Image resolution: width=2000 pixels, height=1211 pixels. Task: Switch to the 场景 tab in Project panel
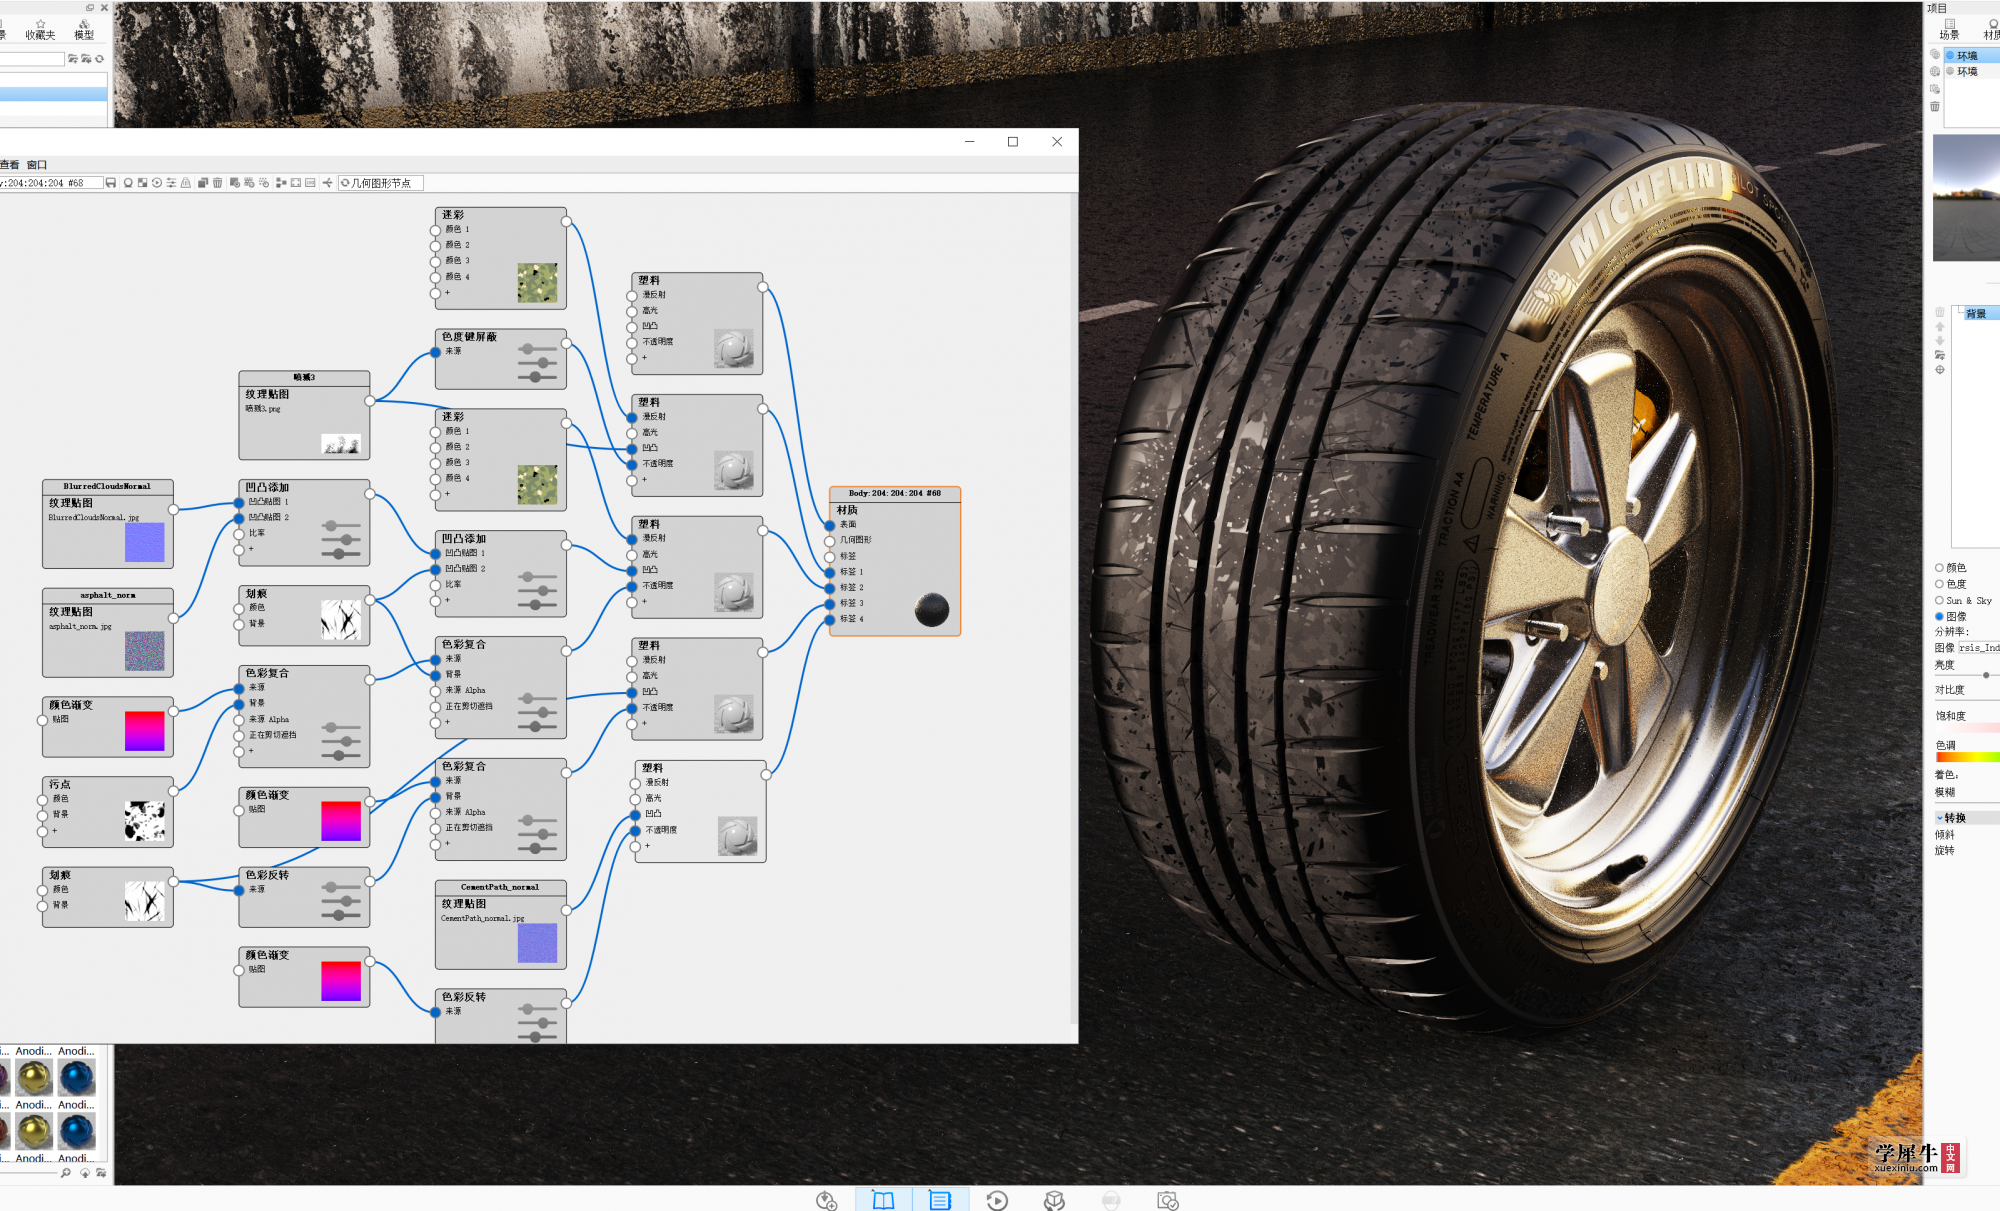[1950, 28]
